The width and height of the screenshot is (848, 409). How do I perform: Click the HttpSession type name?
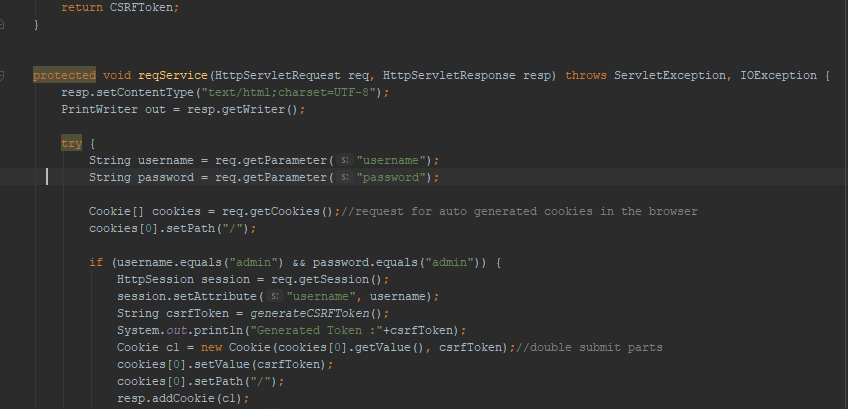pos(155,279)
